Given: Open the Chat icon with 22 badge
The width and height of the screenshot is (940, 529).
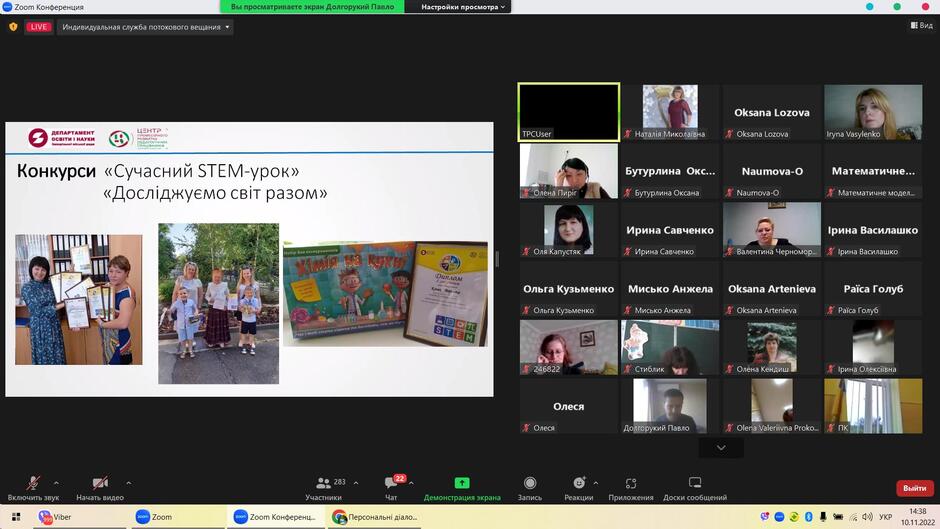Looking at the screenshot, I should (392, 482).
